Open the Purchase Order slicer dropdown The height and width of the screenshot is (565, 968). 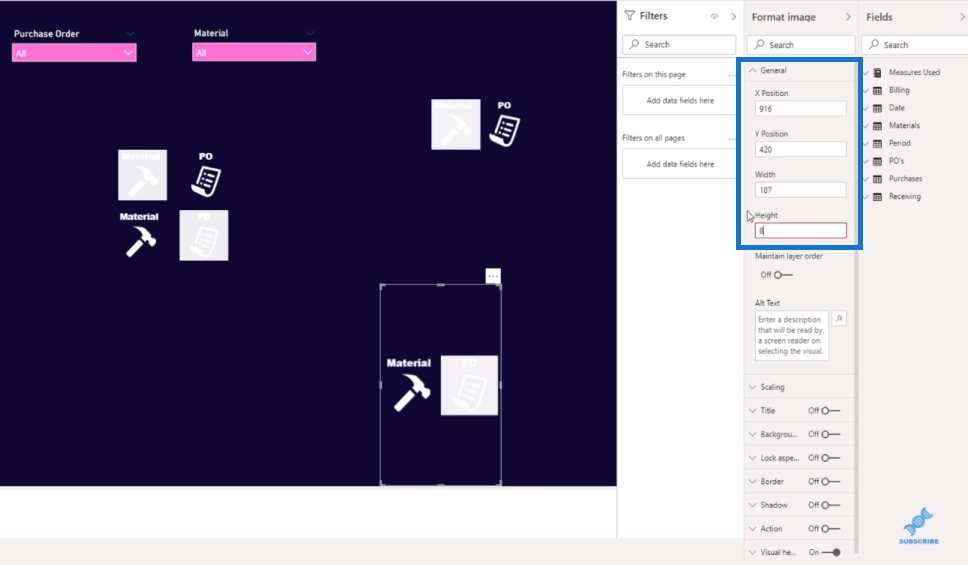tap(74, 53)
